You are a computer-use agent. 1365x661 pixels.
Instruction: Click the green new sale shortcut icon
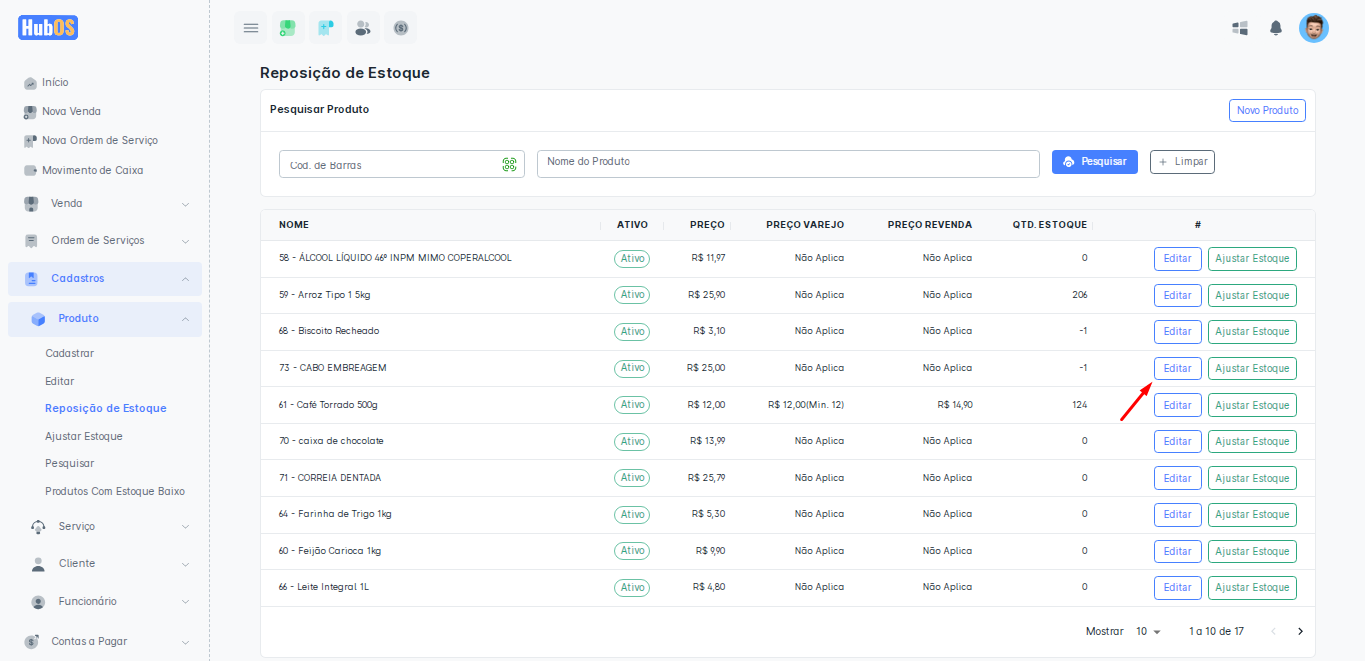click(x=288, y=28)
